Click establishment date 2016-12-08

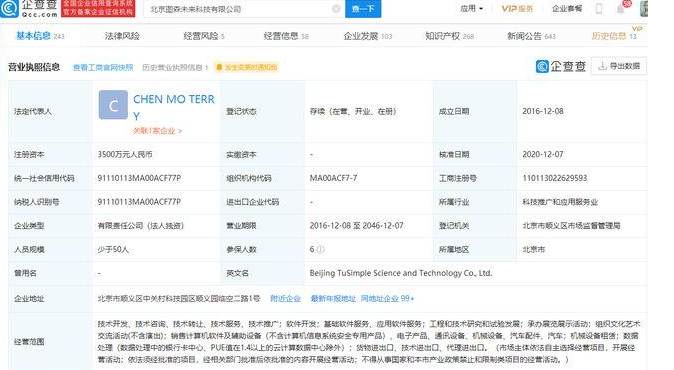pos(543,111)
